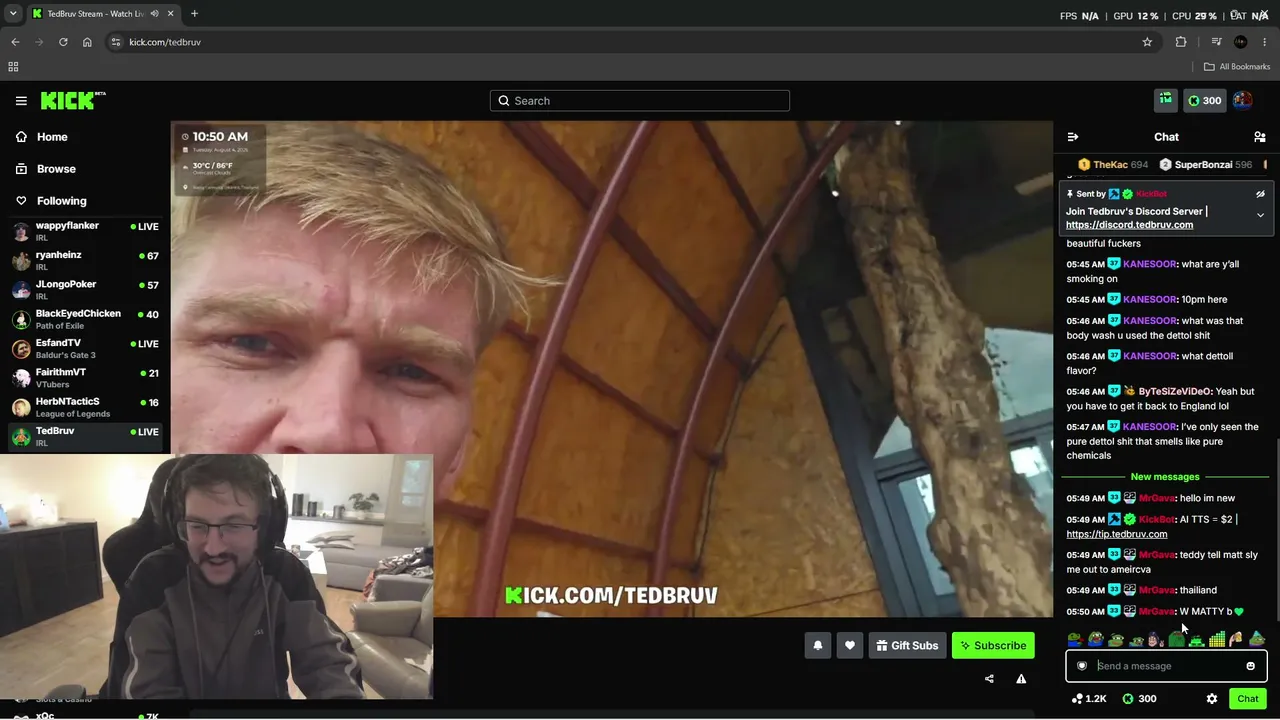Viewport: 1280px width, 720px height.
Task: Open the All Bookmarks folder
Action: [x=1237, y=67]
